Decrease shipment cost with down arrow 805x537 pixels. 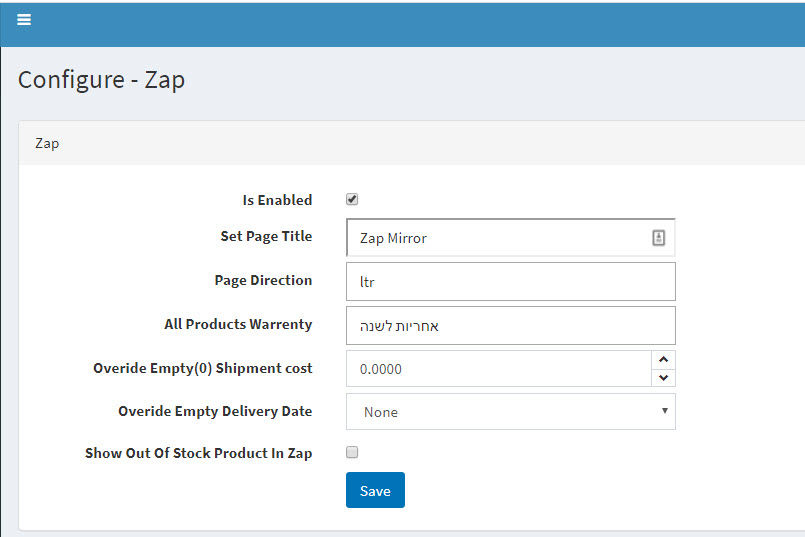tap(663, 377)
